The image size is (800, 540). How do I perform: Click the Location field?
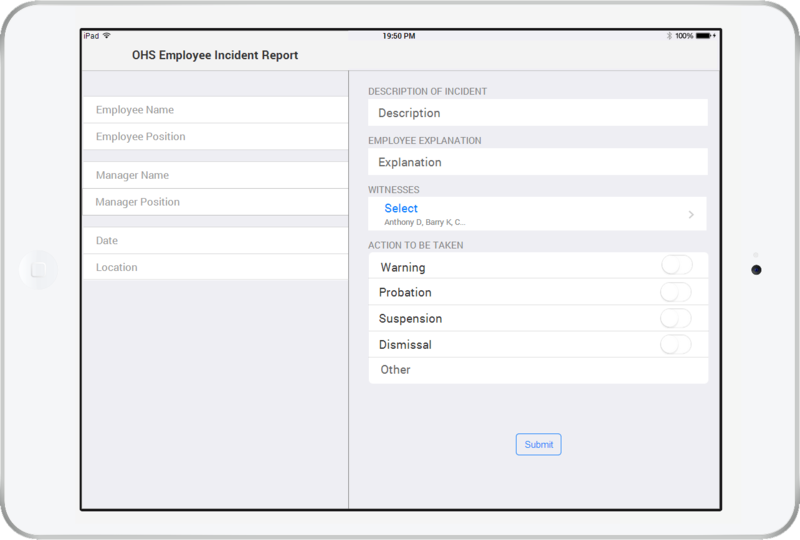tap(215, 267)
